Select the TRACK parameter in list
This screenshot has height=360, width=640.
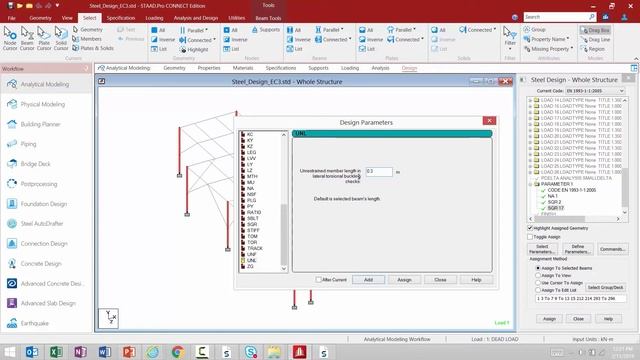coord(255,248)
